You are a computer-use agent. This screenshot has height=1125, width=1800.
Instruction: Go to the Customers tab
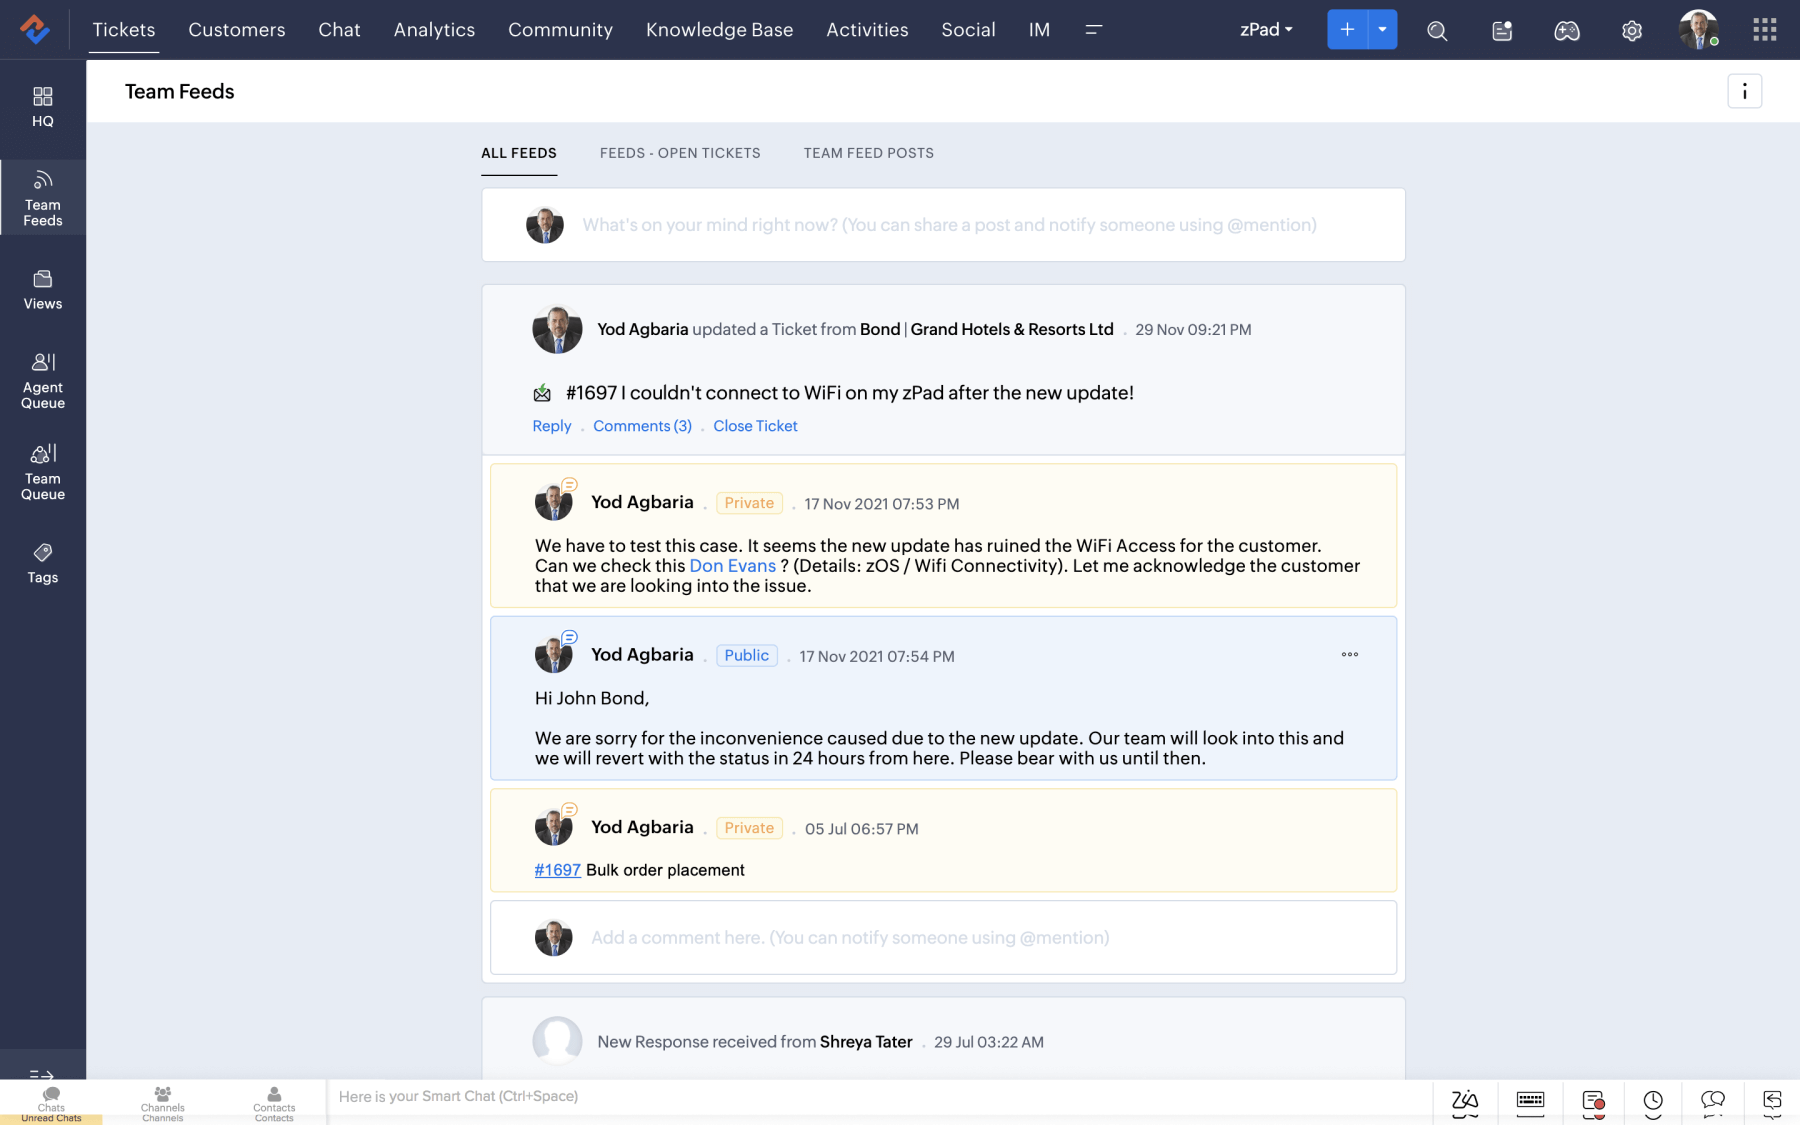(x=237, y=29)
